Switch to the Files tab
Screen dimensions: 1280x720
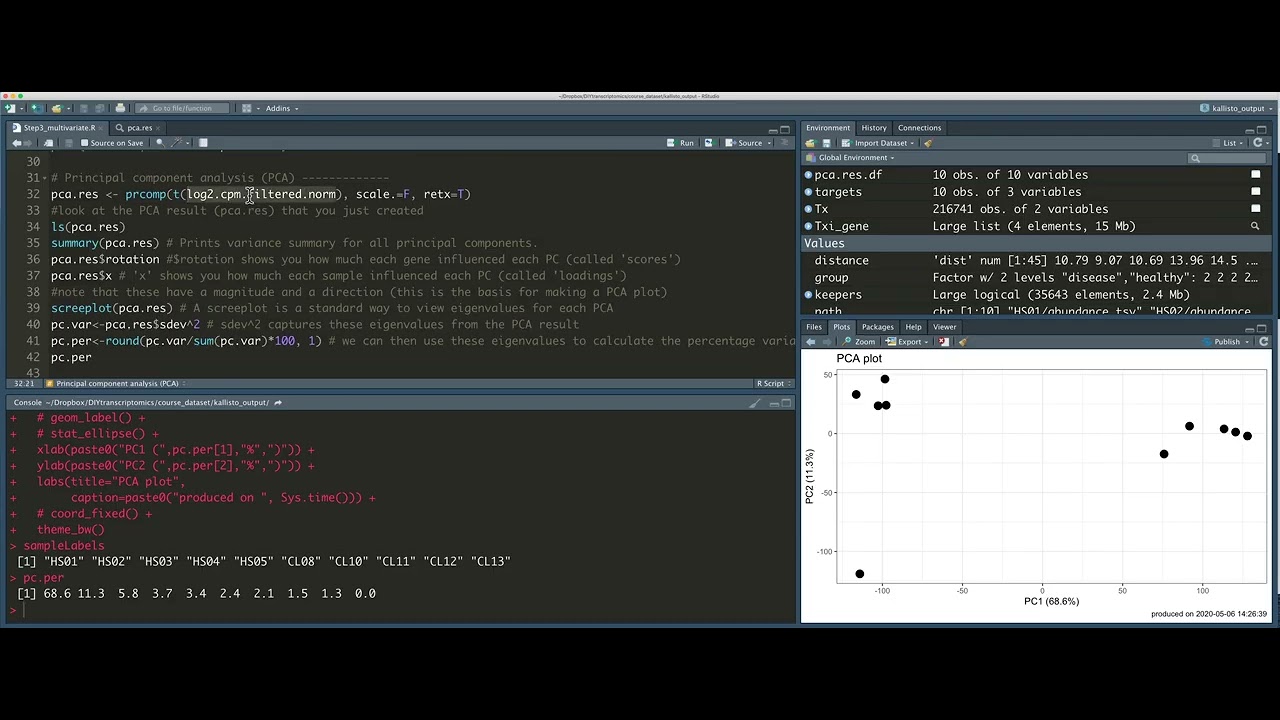[x=814, y=327]
